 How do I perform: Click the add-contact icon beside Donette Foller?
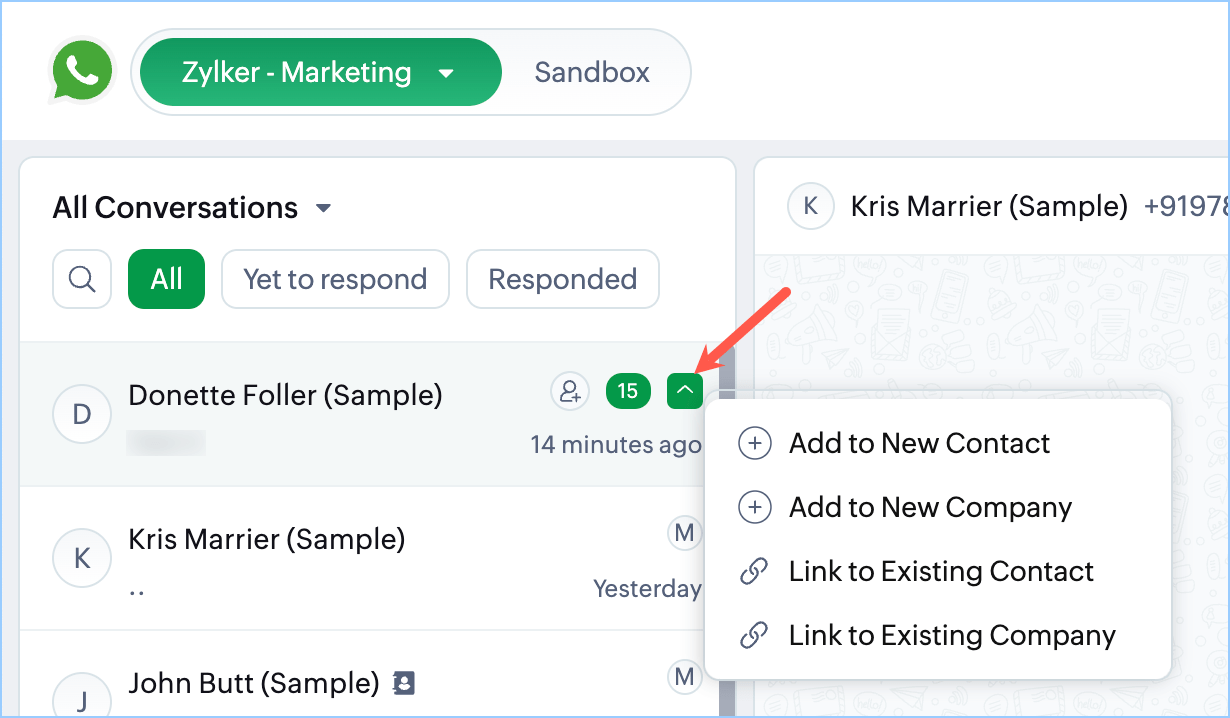[x=570, y=391]
